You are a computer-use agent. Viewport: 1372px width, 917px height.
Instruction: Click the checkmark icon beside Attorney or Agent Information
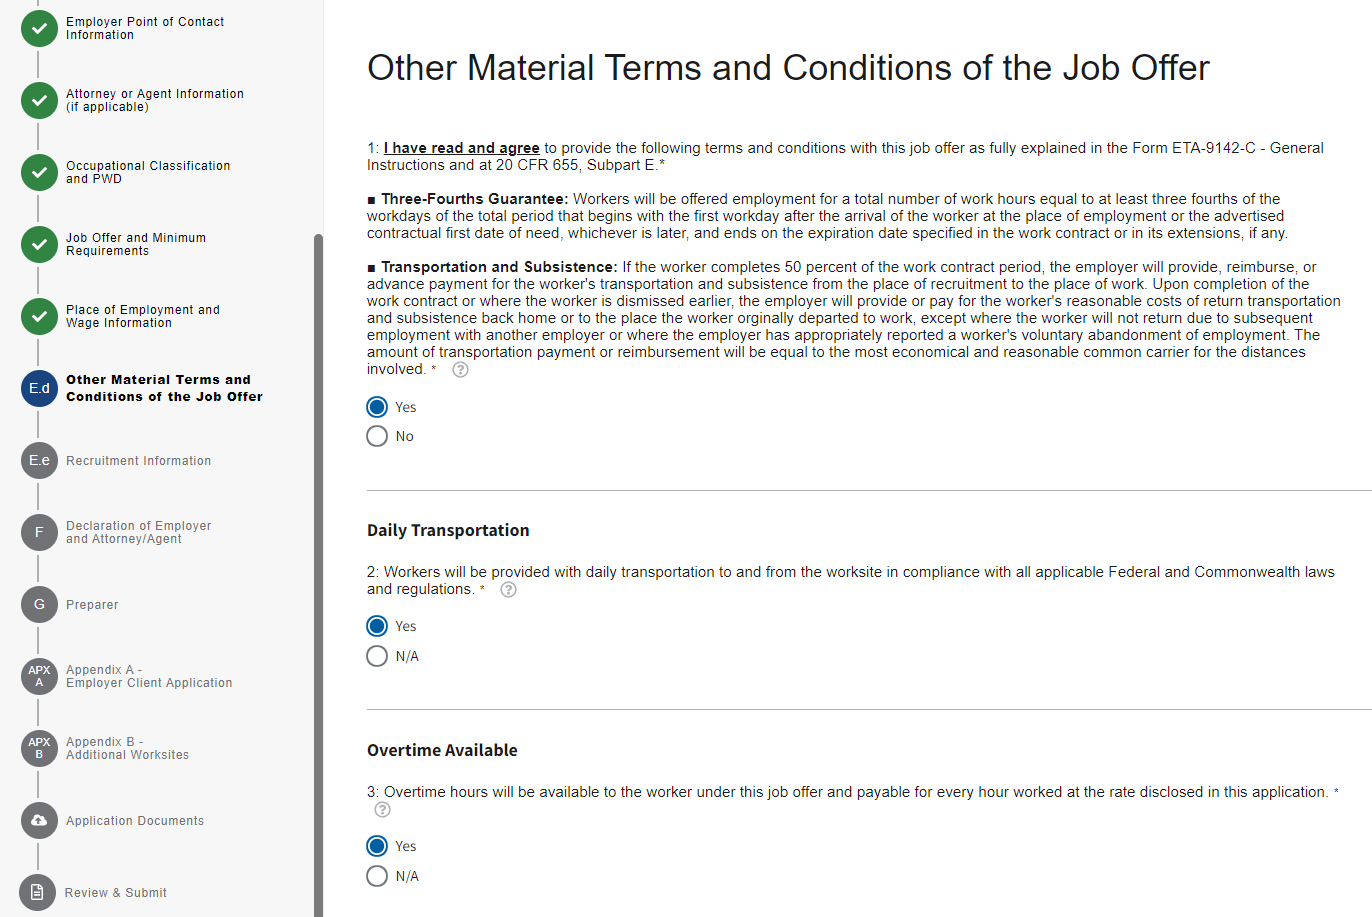click(x=39, y=100)
